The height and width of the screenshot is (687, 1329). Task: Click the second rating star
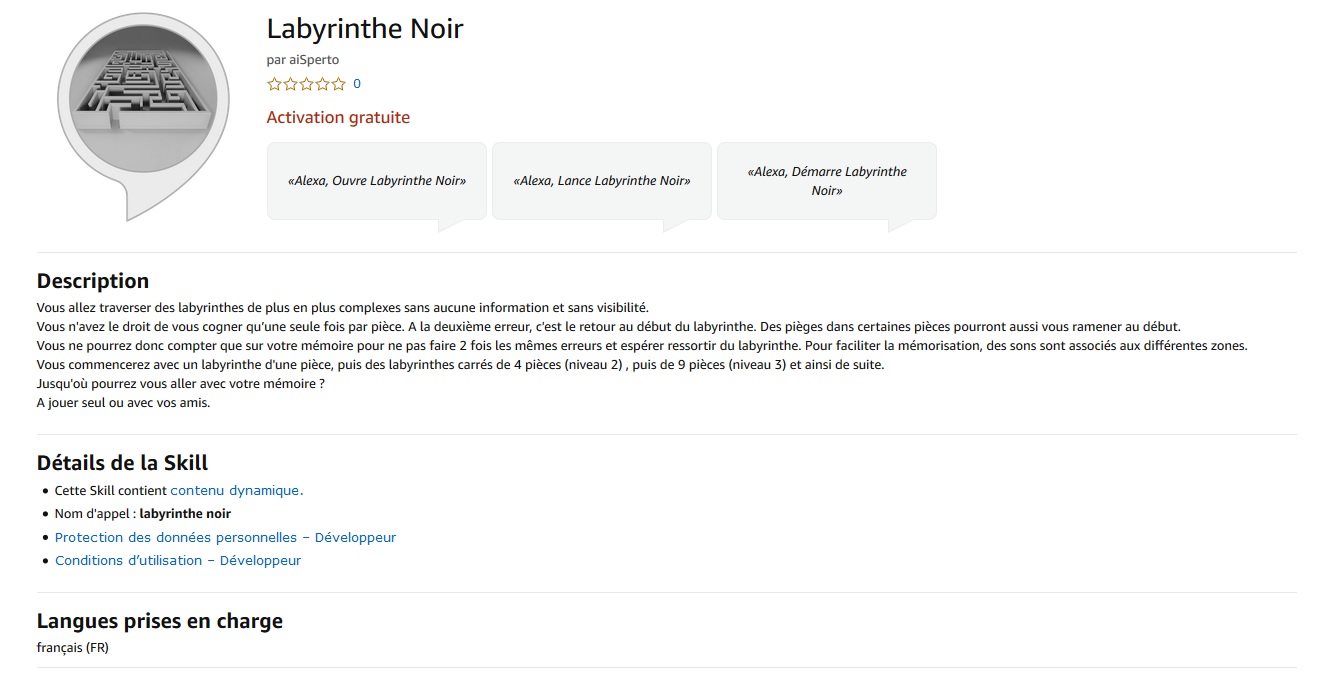291,84
